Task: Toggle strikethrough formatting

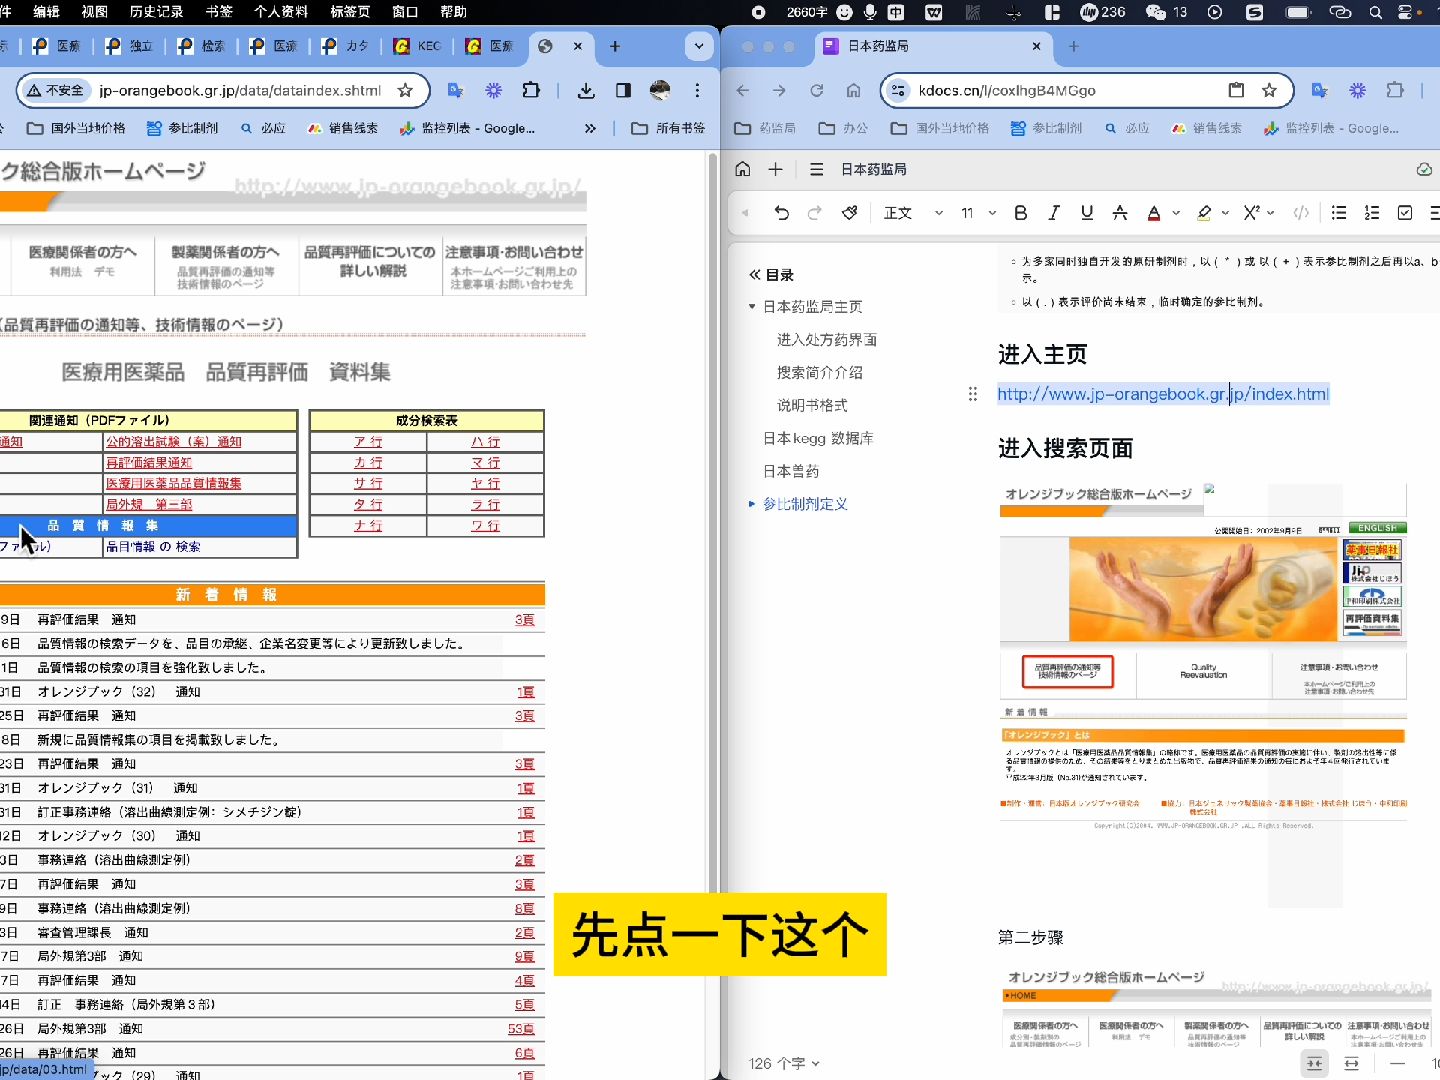Action: coord(1120,212)
